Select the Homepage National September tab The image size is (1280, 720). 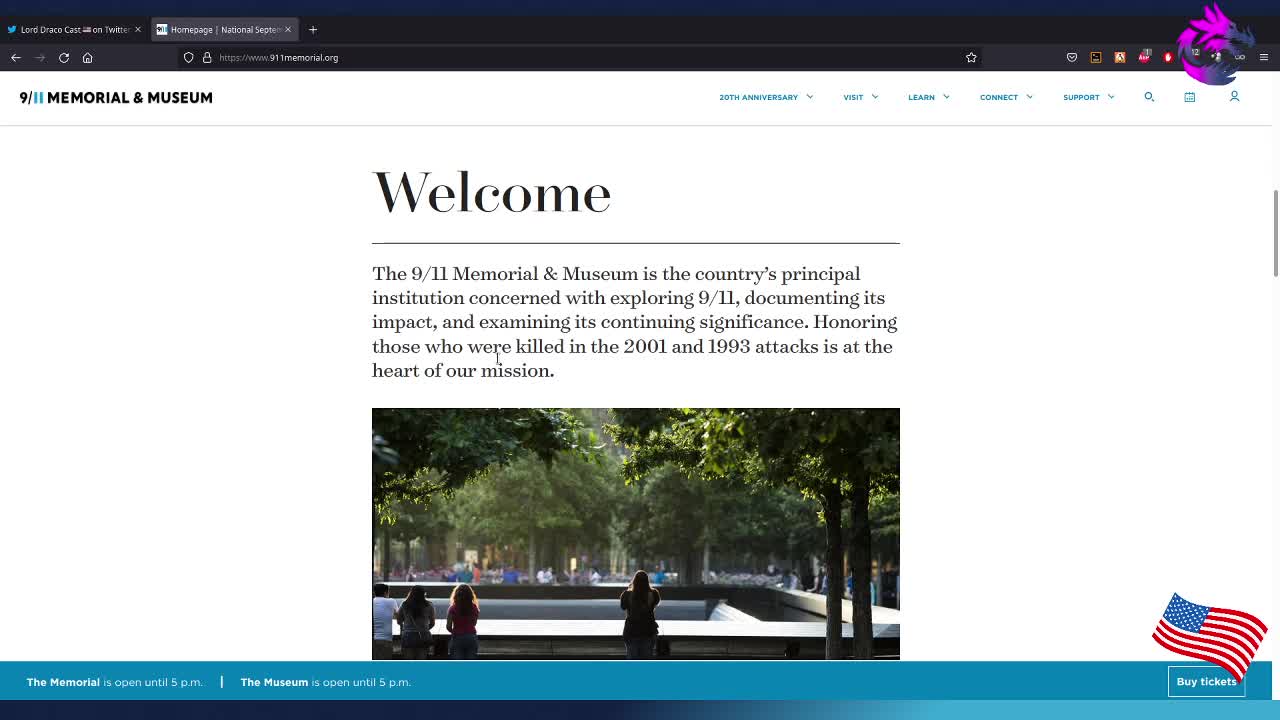pos(225,29)
